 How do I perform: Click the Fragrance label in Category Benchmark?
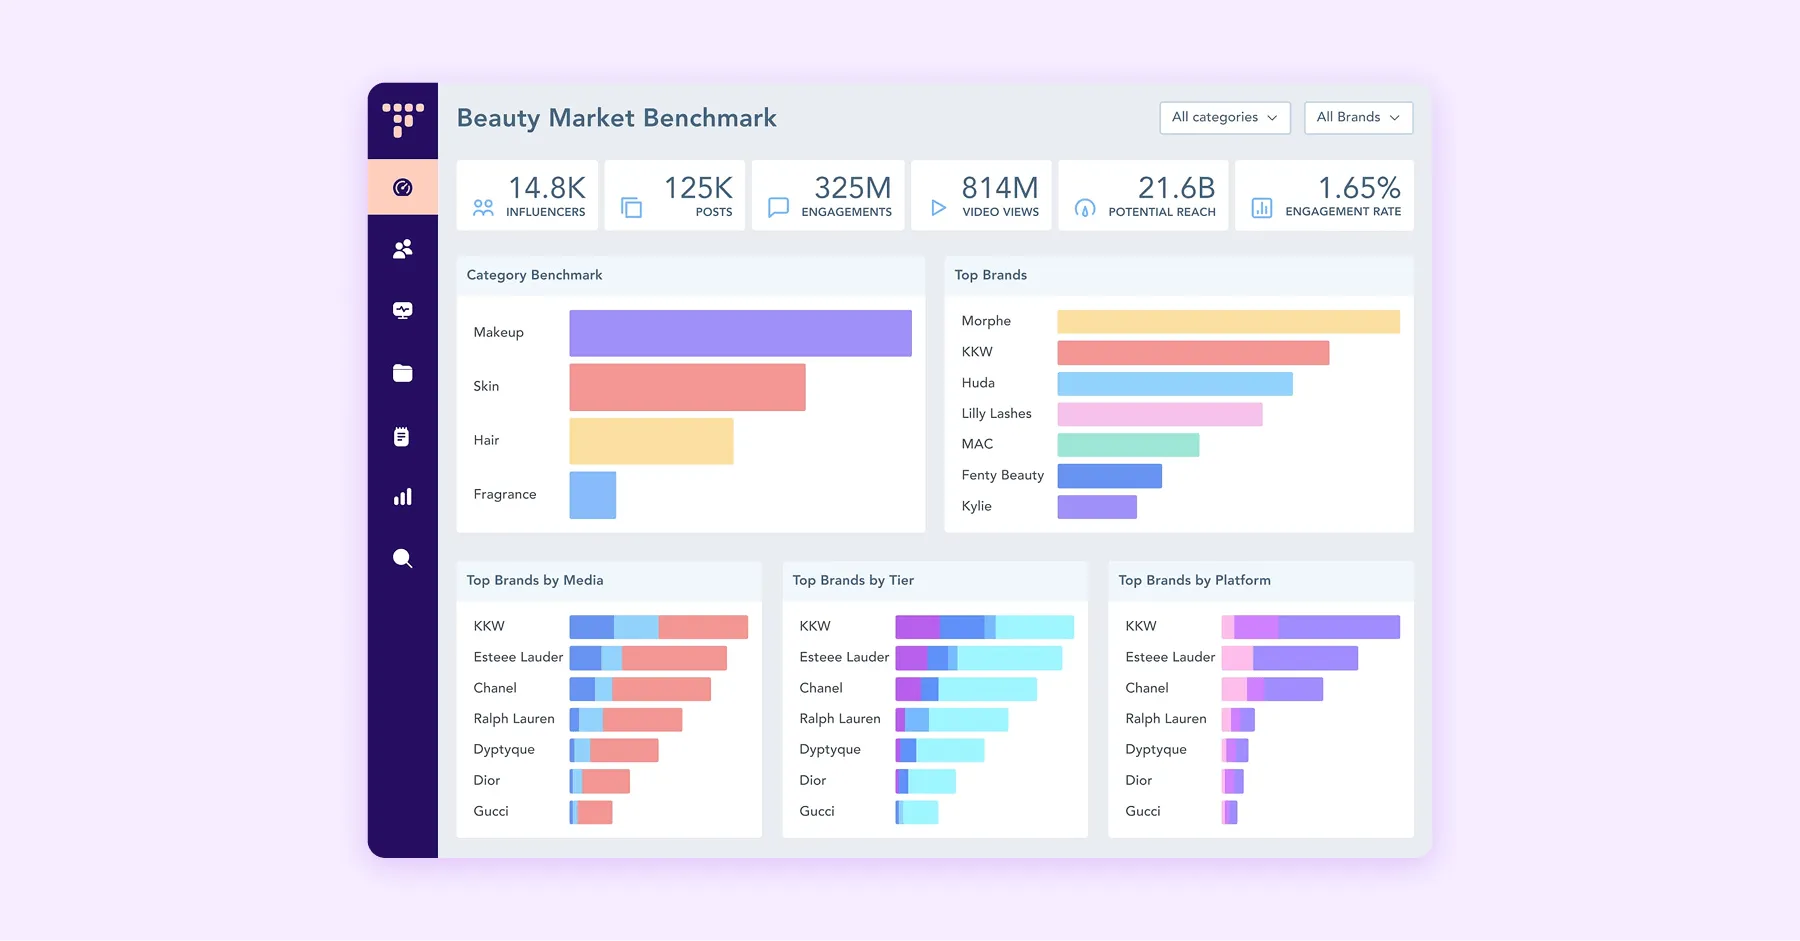click(505, 494)
